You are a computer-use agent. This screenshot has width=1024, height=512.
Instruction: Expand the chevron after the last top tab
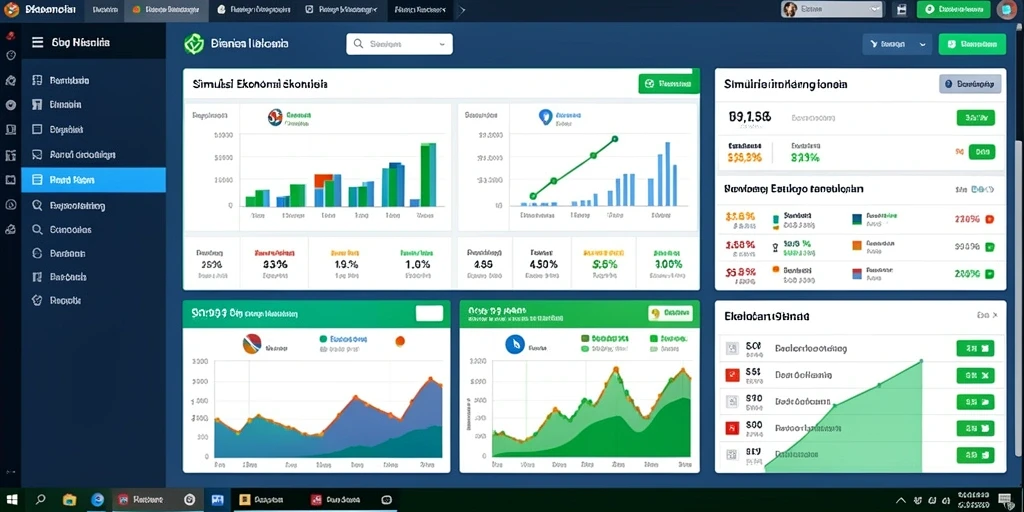[x=462, y=10]
